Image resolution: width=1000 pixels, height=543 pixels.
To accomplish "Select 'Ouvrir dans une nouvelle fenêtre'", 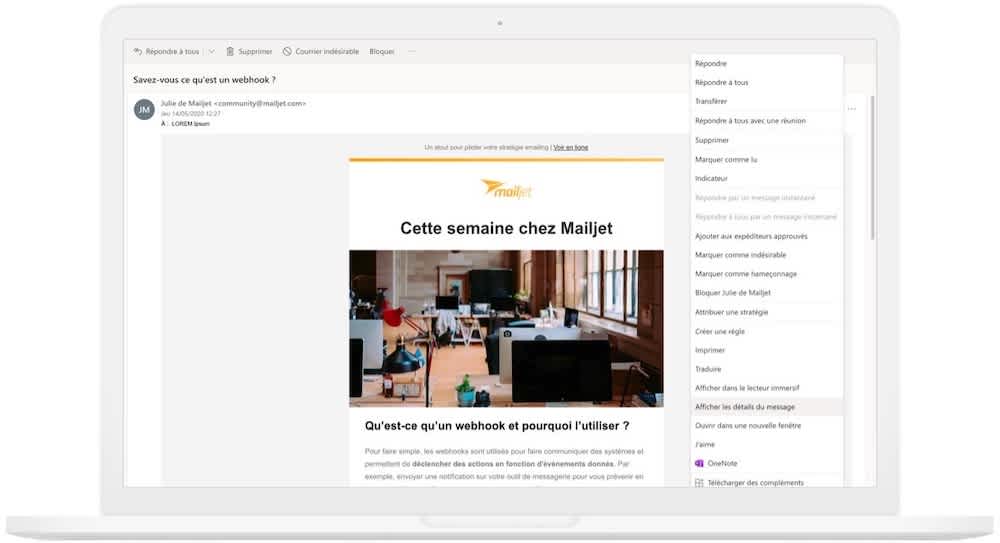I will click(767, 426).
